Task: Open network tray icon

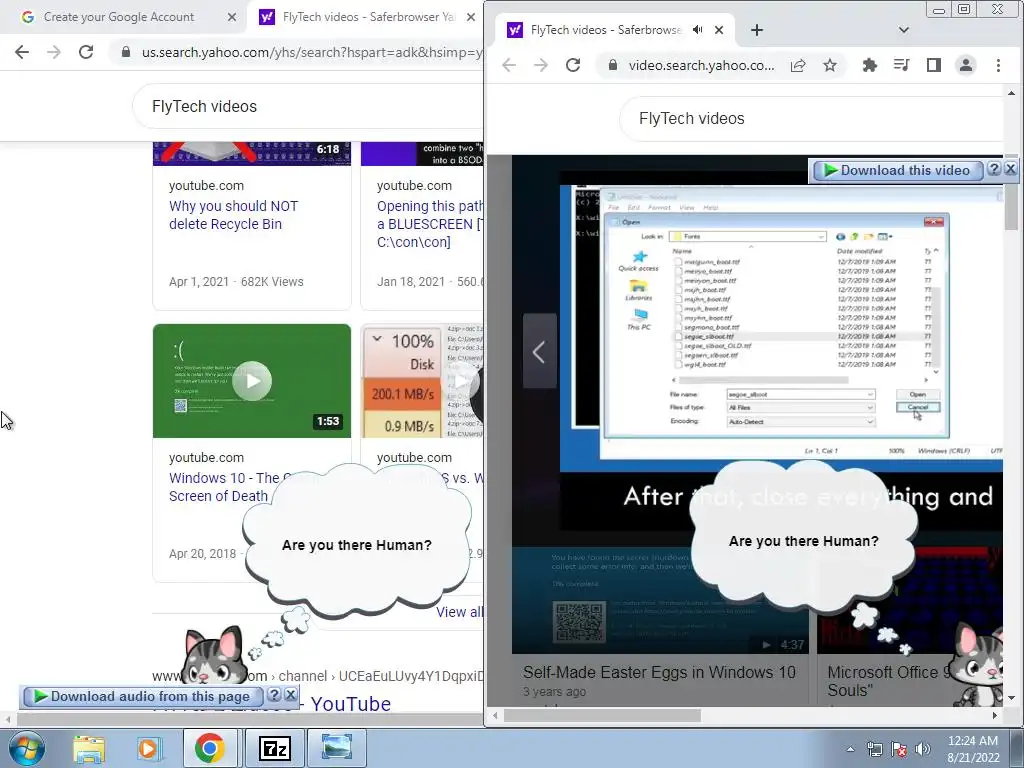Action: pos(874,749)
